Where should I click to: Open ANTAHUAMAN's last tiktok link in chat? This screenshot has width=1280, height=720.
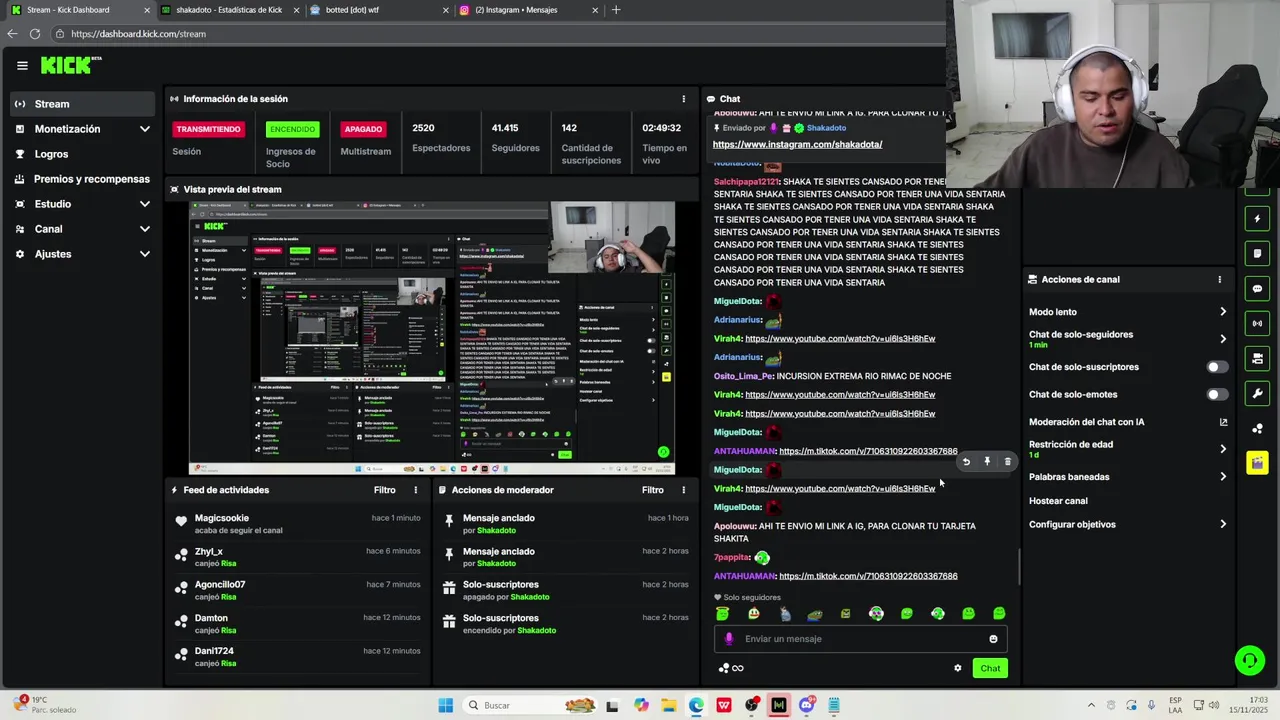[868, 576]
